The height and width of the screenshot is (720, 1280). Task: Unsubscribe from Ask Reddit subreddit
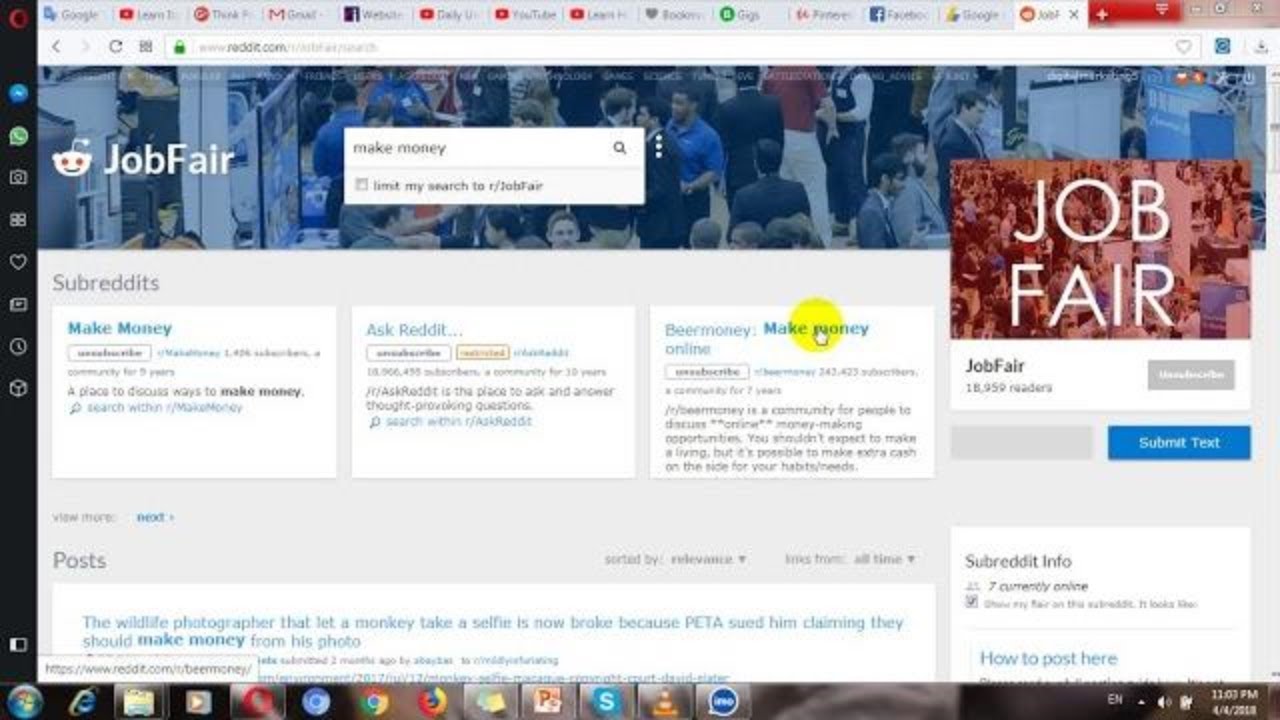[x=408, y=353]
